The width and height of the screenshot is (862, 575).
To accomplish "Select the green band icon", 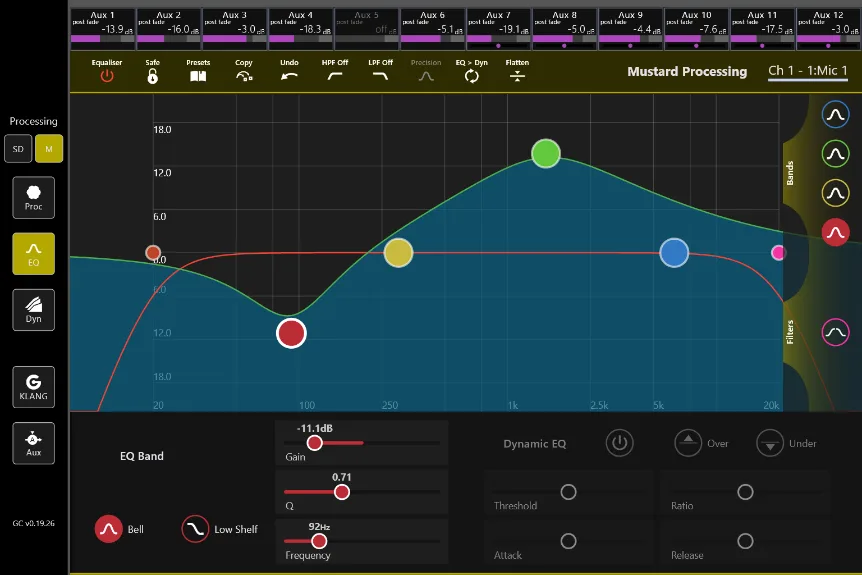I will tap(835, 154).
